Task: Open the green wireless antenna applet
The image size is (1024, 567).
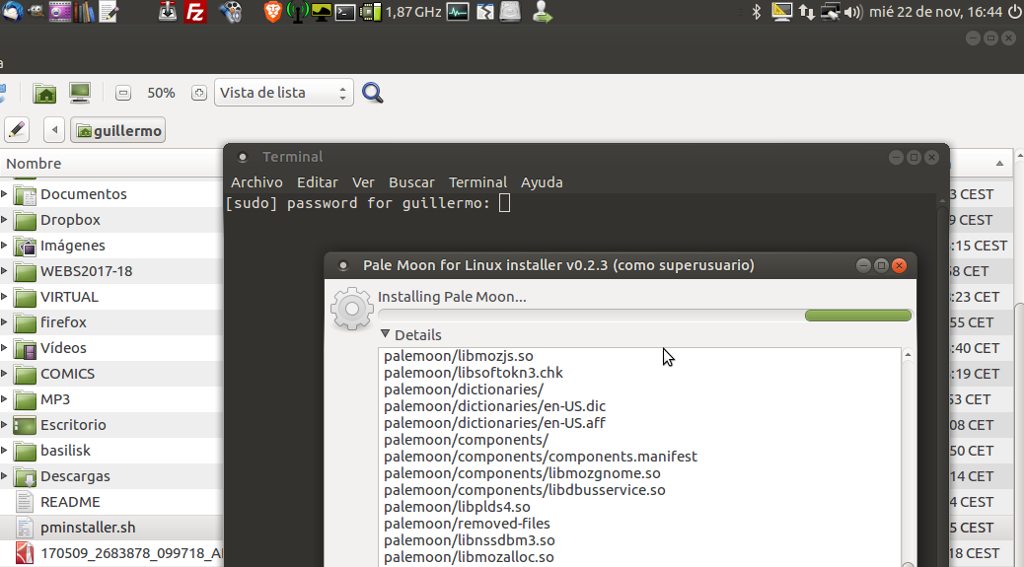Action: (297, 12)
